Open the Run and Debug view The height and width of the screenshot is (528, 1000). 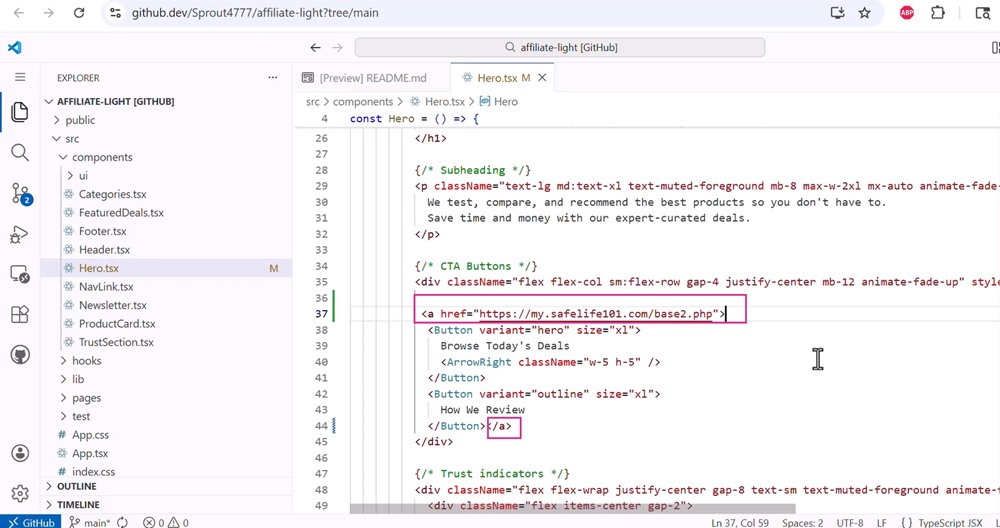point(20,234)
